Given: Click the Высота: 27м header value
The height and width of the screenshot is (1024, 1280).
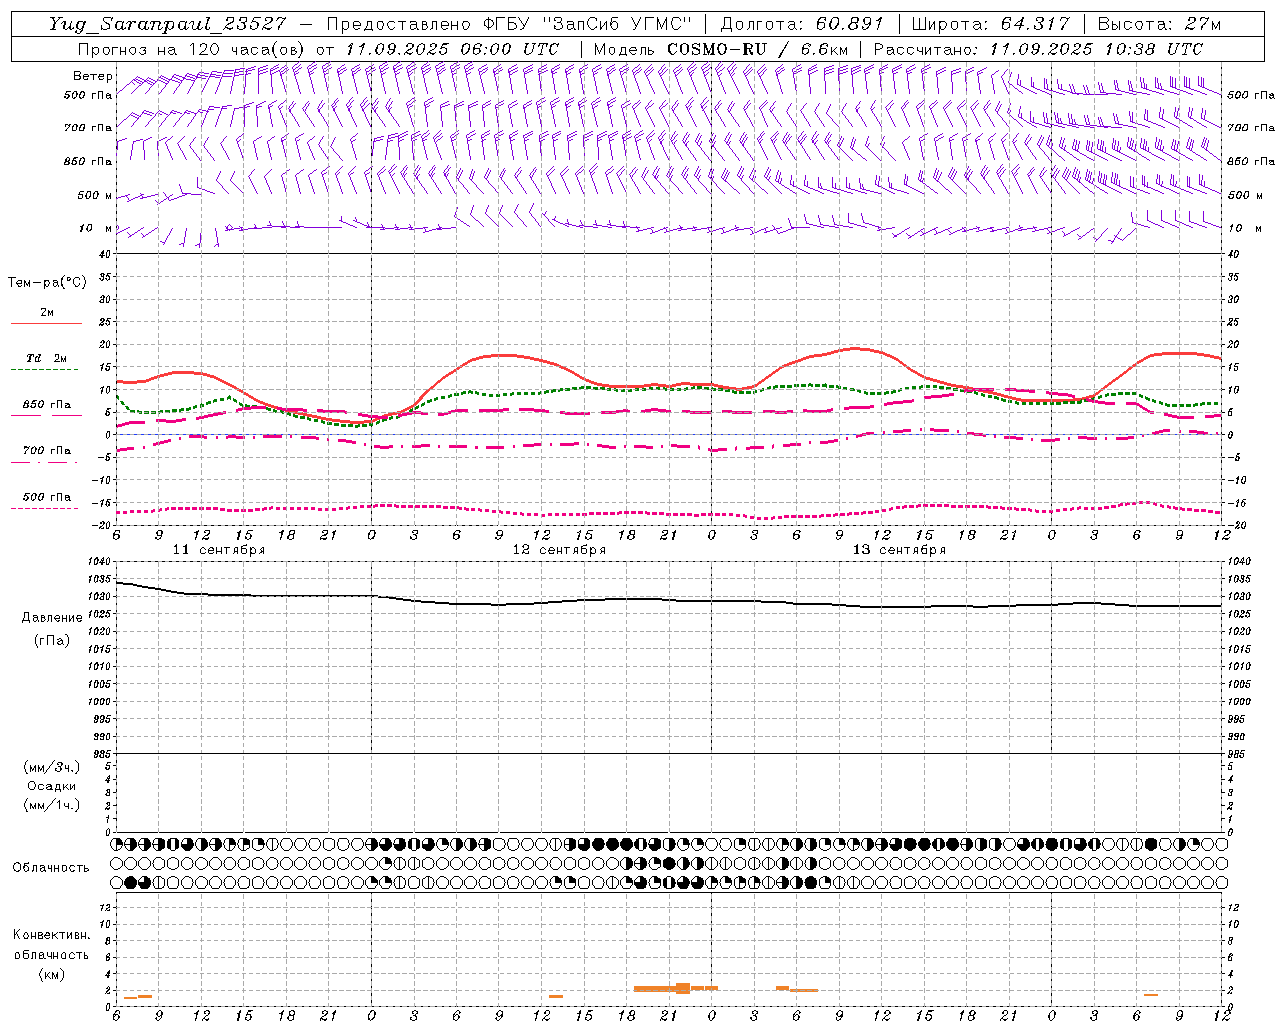Looking at the screenshot, I should (1159, 24).
